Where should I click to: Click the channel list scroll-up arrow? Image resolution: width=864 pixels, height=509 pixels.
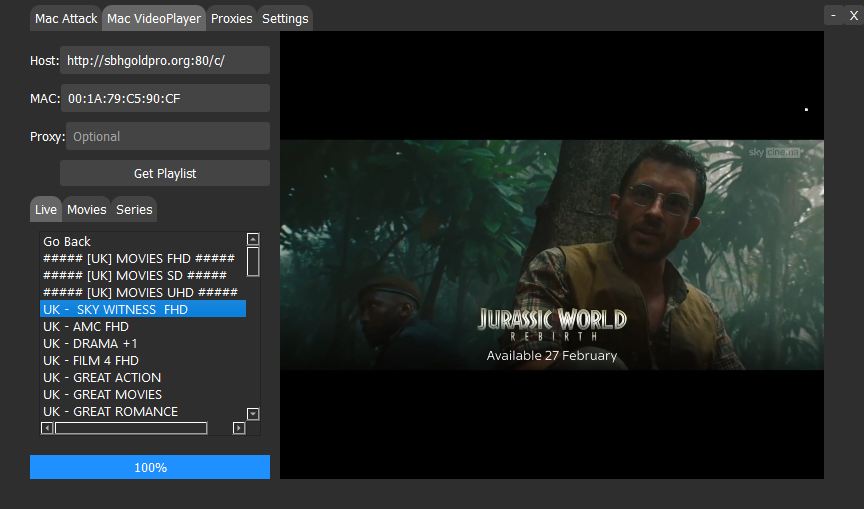tap(253, 239)
